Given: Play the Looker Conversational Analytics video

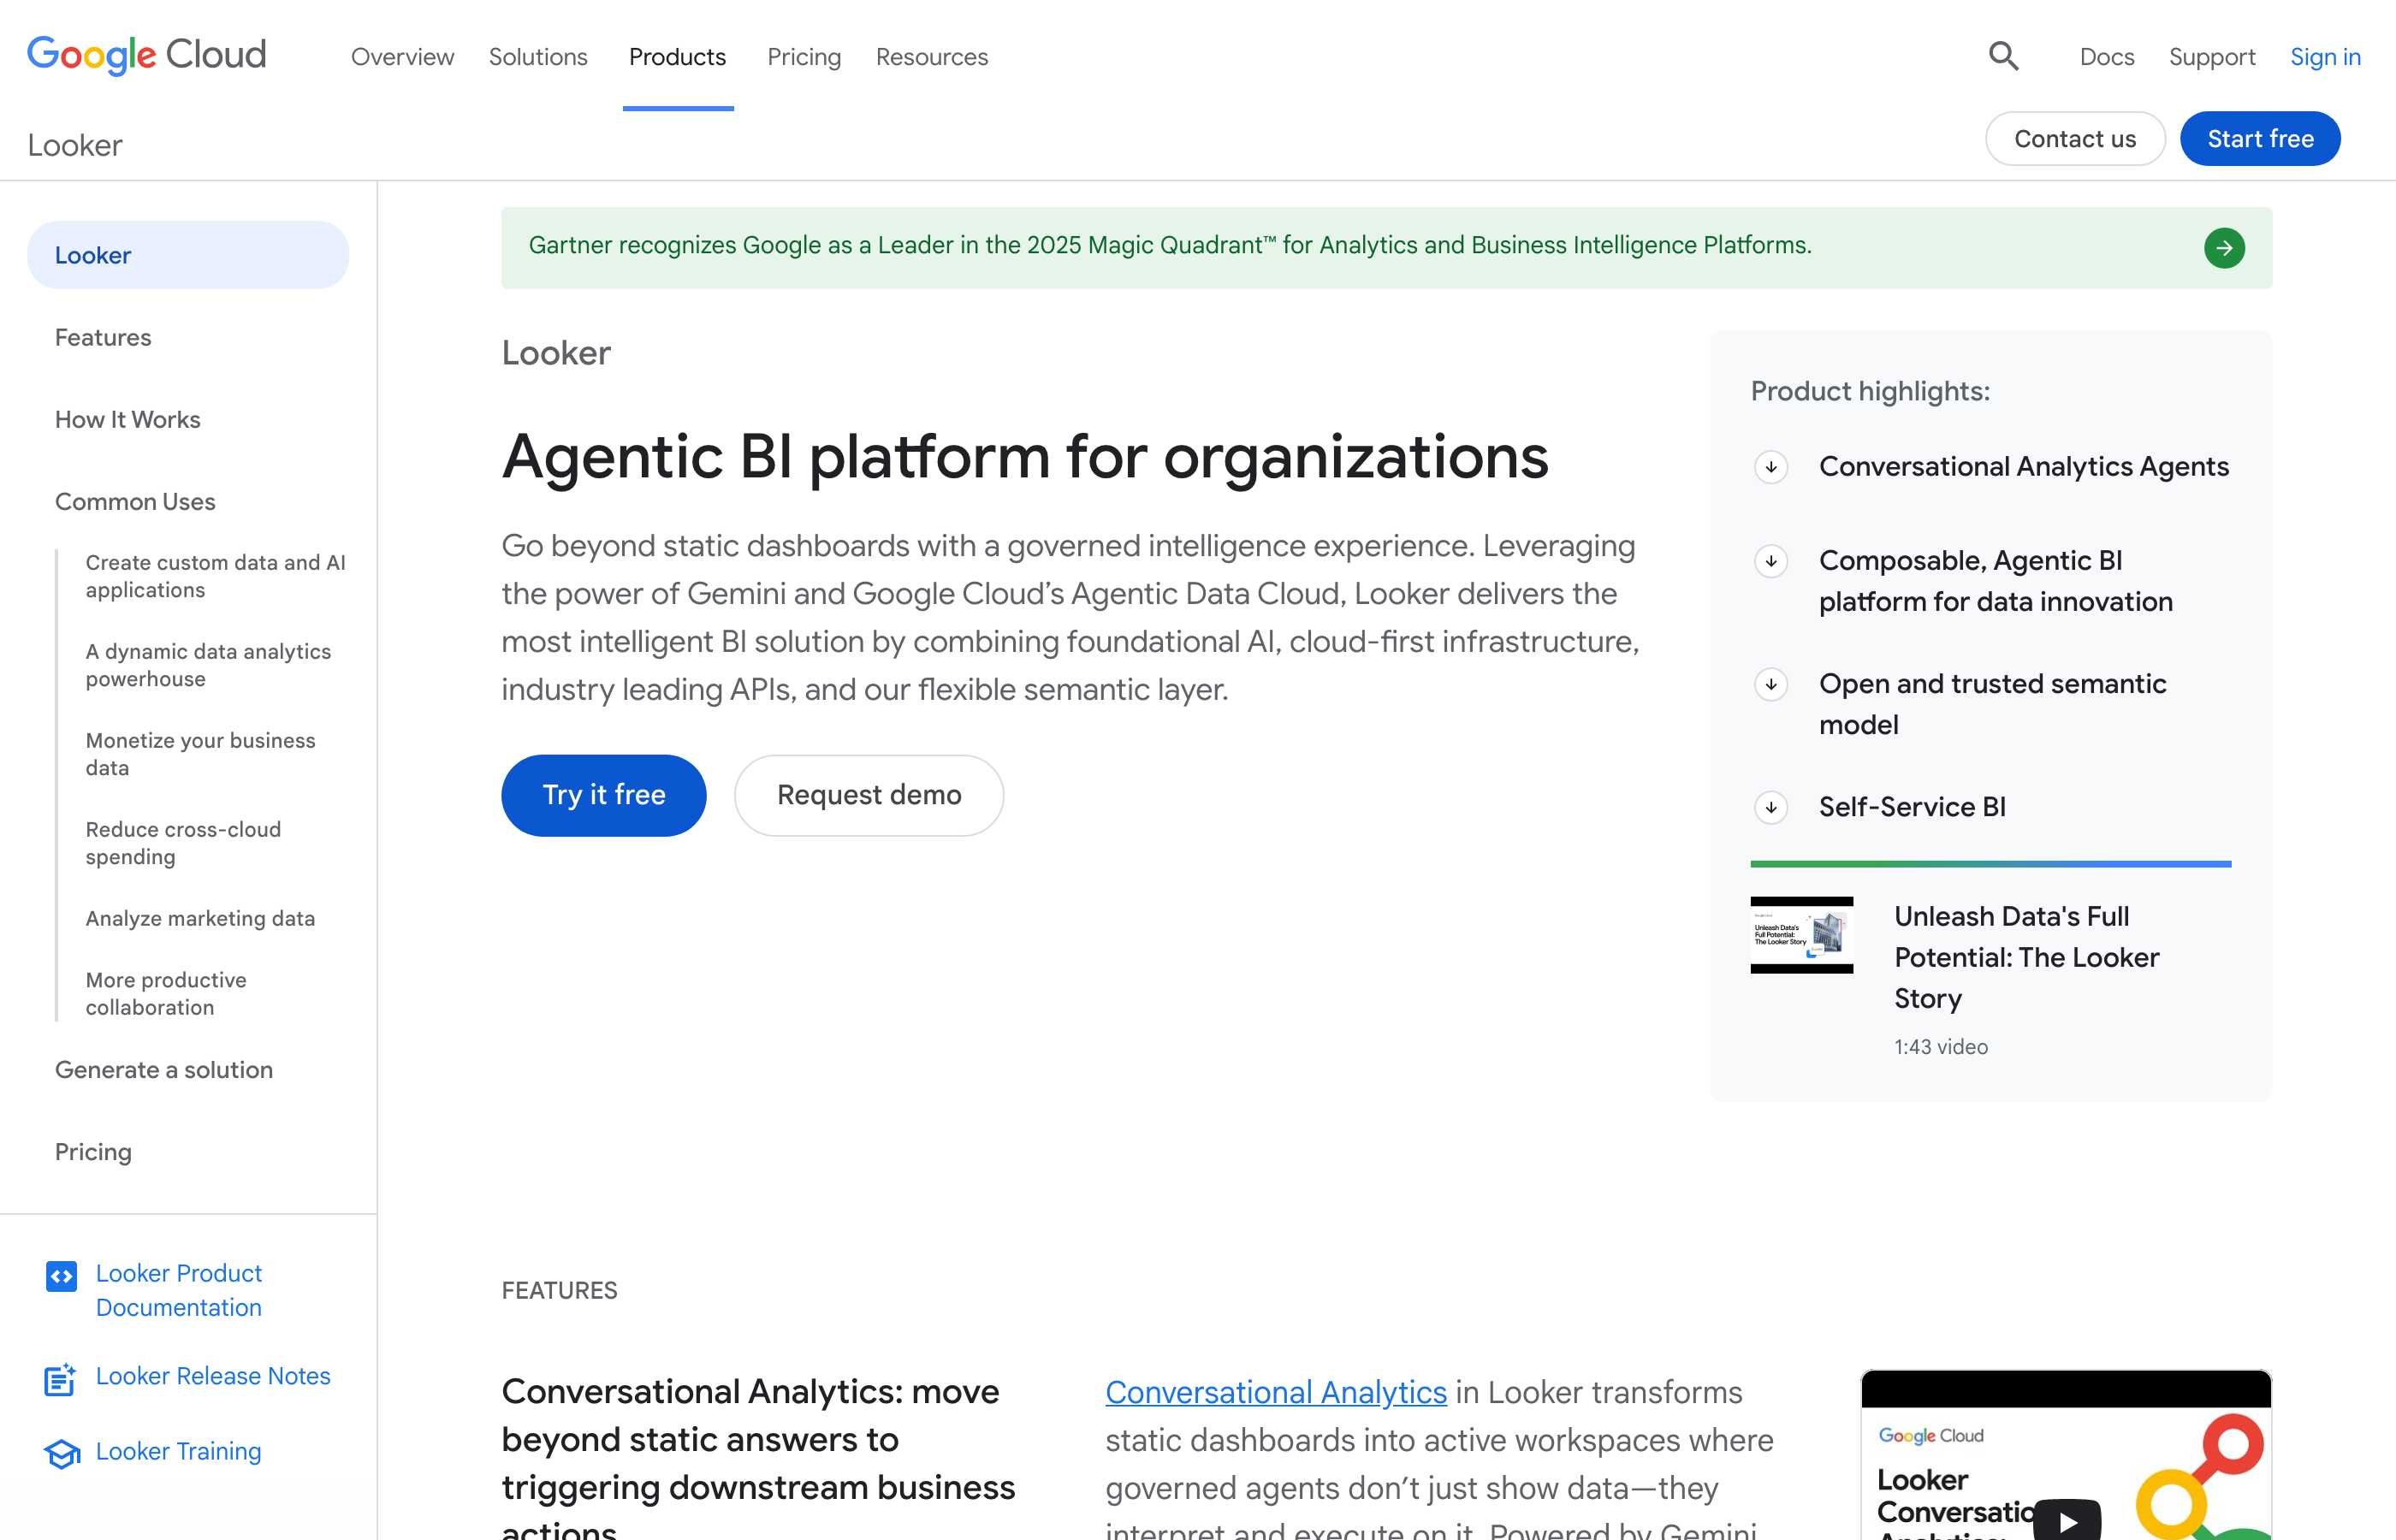Looking at the screenshot, I should pyautogui.click(x=2067, y=1521).
